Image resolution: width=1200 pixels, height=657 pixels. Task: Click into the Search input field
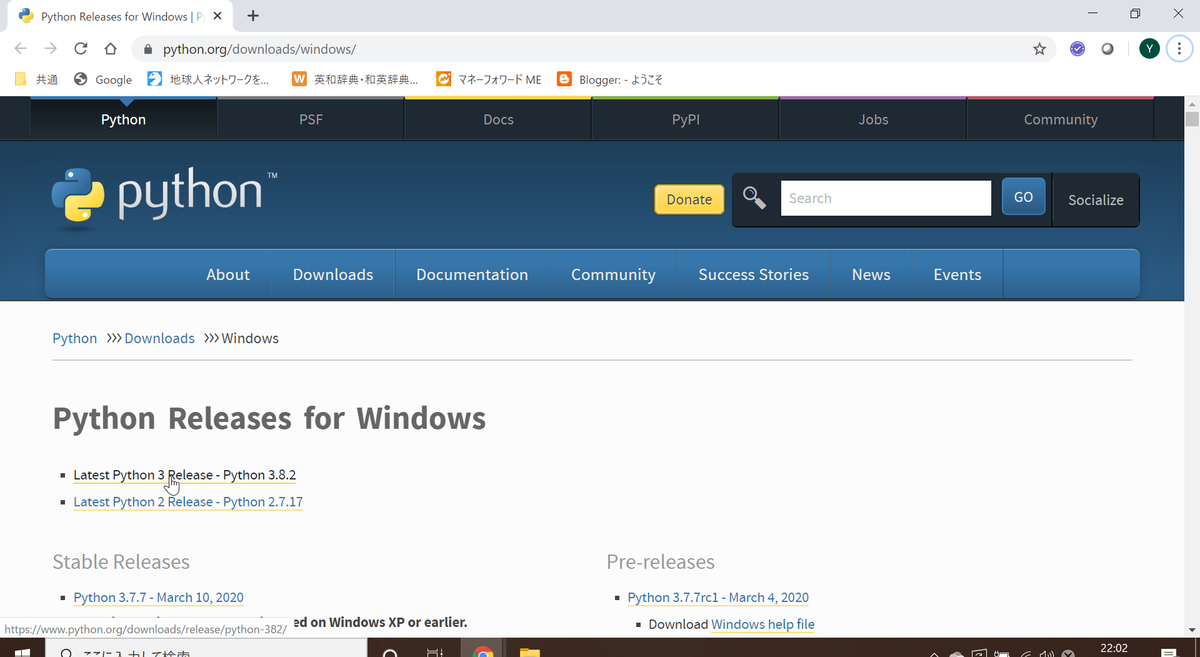(x=886, y=198)
